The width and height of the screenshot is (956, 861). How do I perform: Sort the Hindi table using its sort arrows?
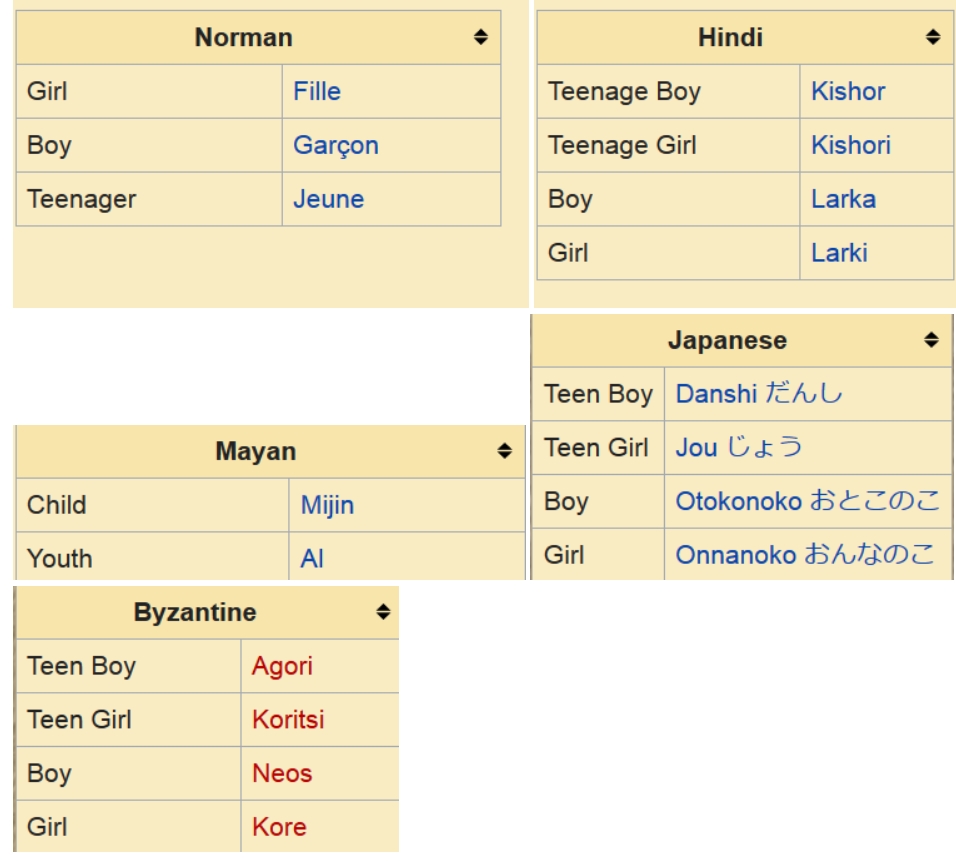pos(932,37)
